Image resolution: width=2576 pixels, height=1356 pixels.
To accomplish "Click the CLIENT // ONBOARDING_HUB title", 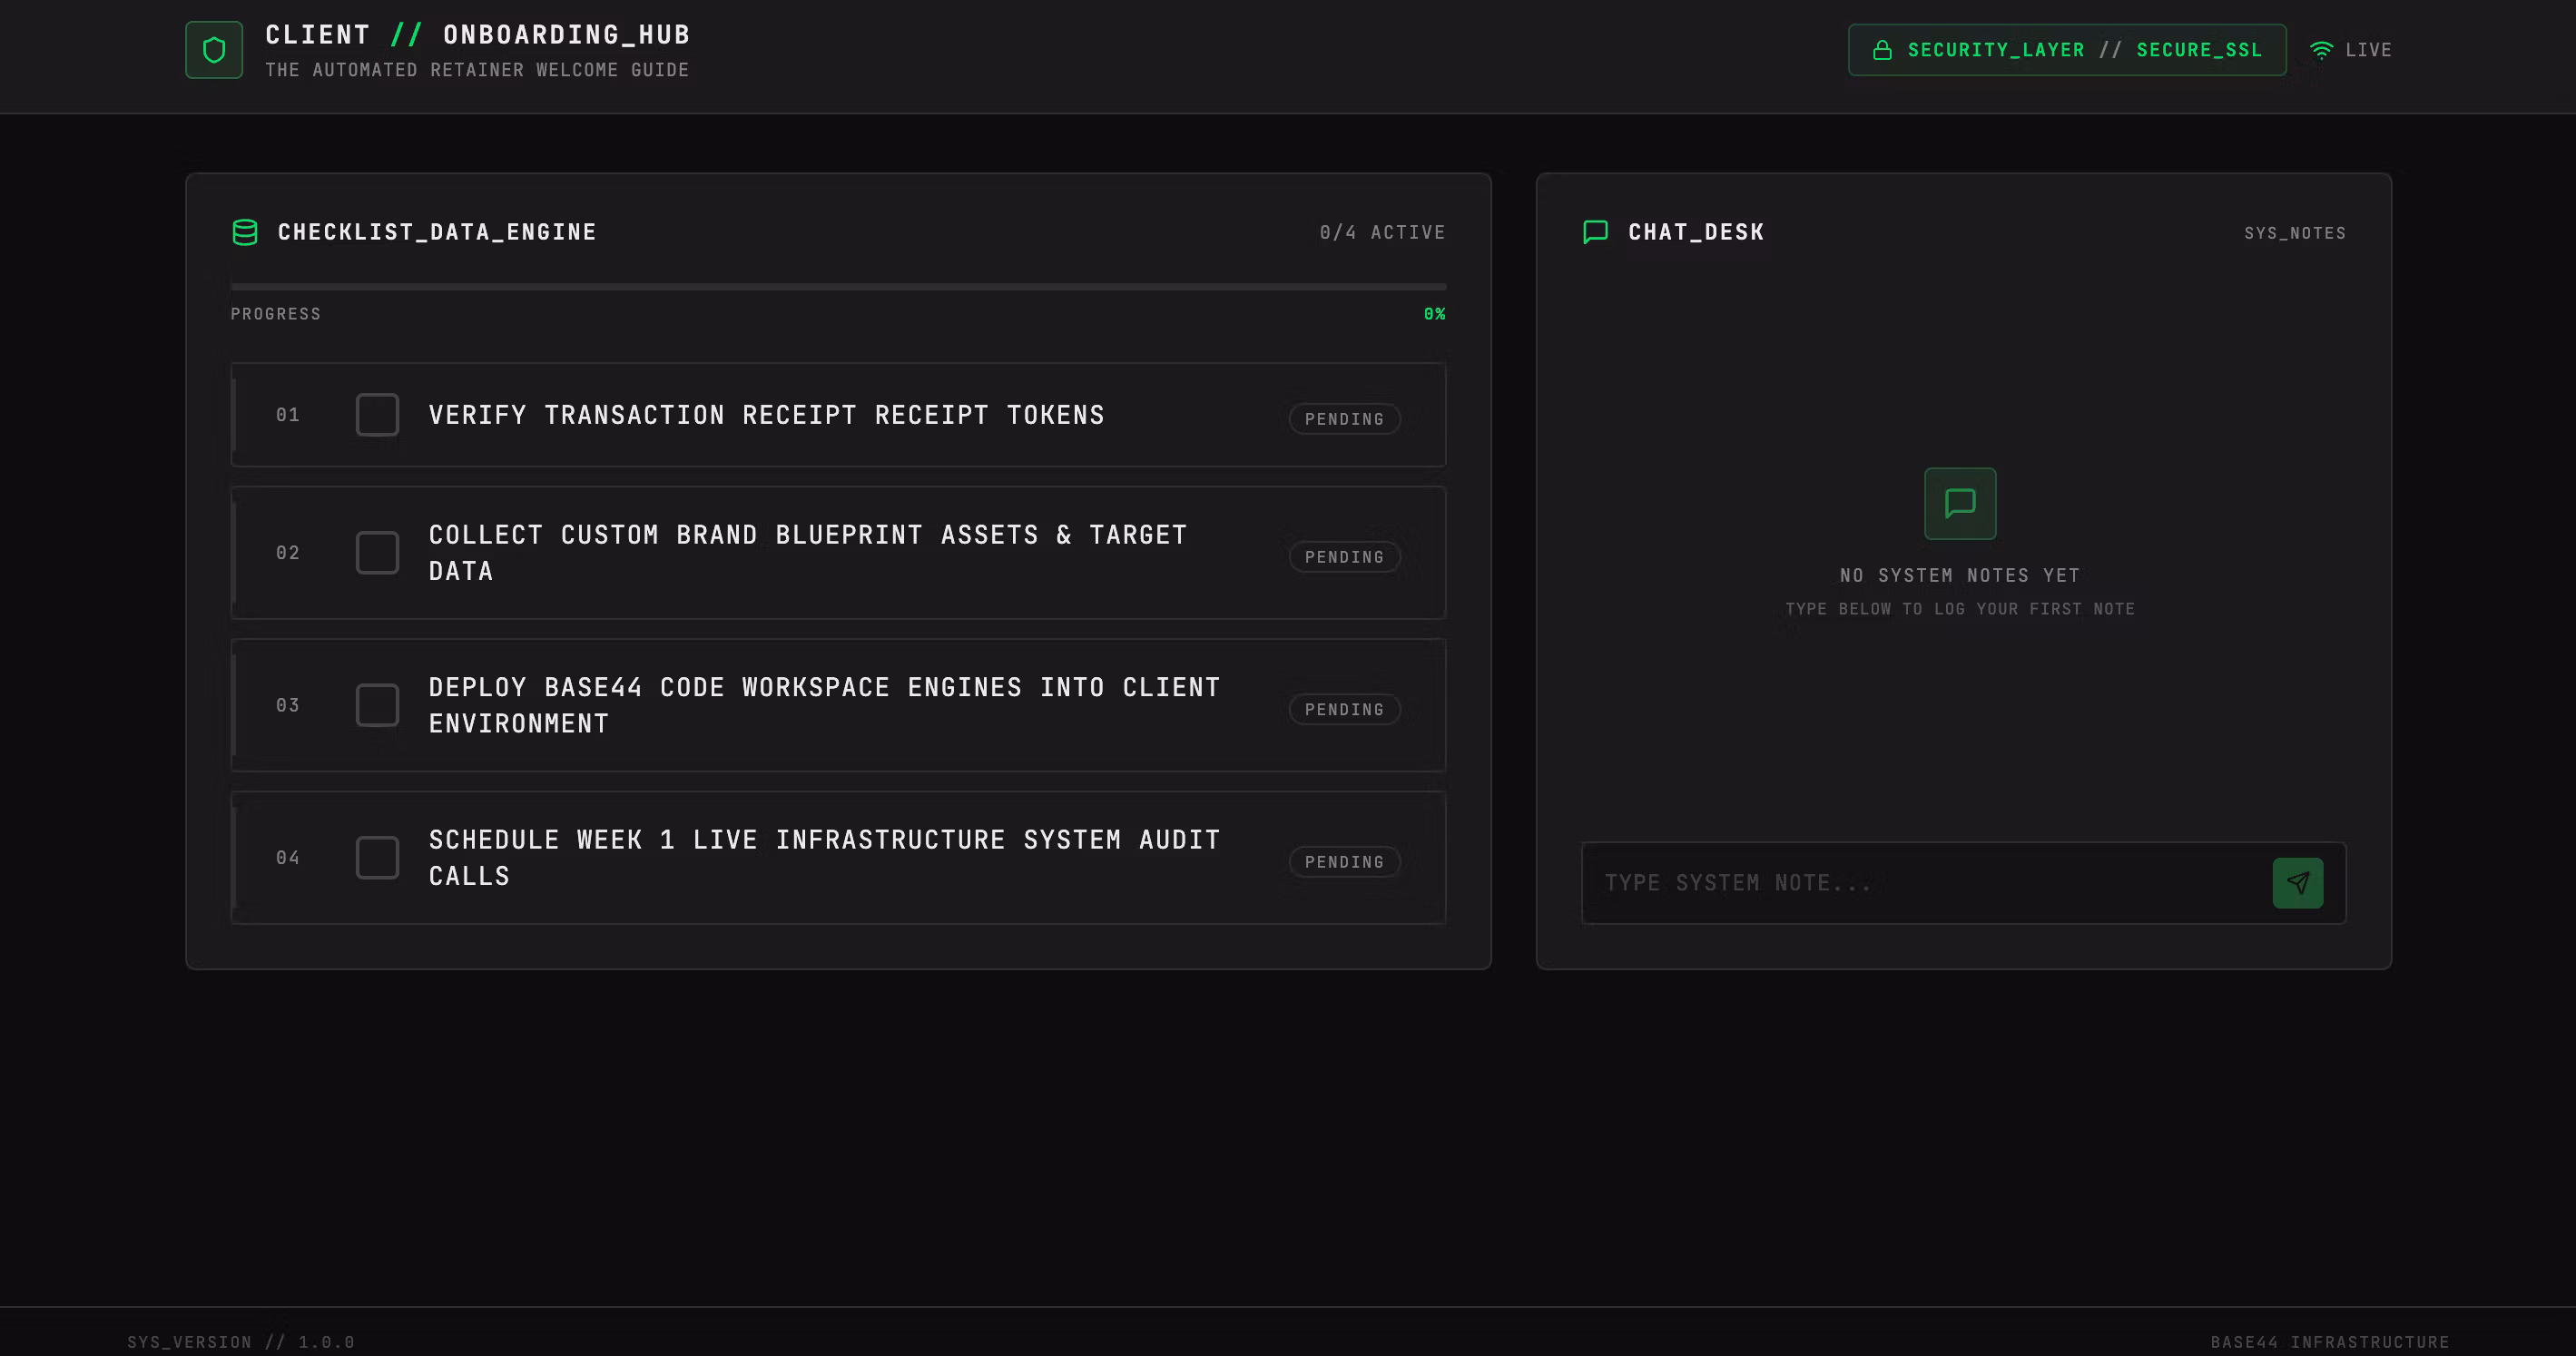I will [x=478, y=35].
